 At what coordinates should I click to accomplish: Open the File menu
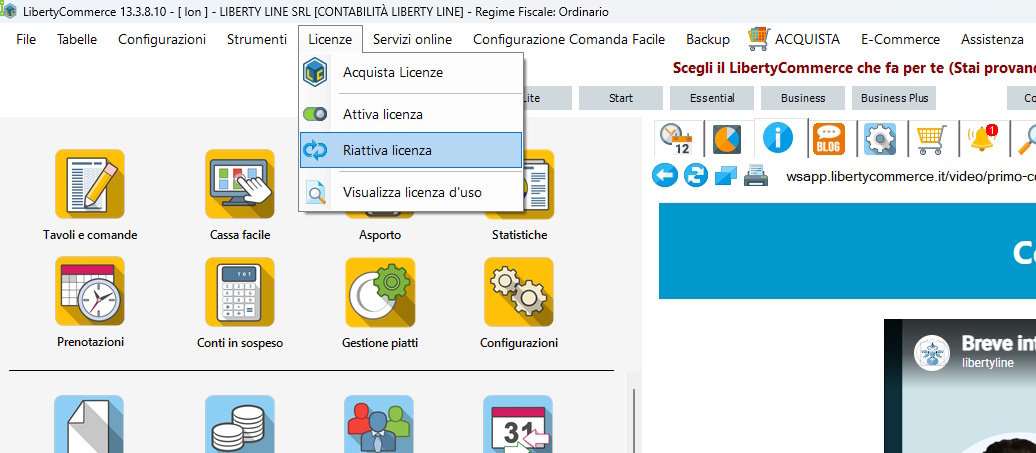(26, 39)
